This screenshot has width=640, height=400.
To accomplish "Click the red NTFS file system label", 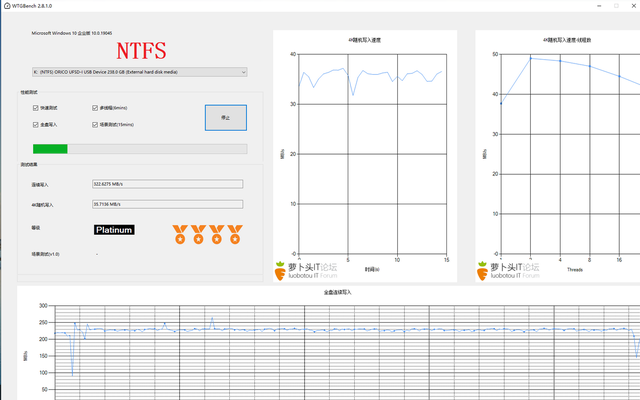I will point(141,51).
